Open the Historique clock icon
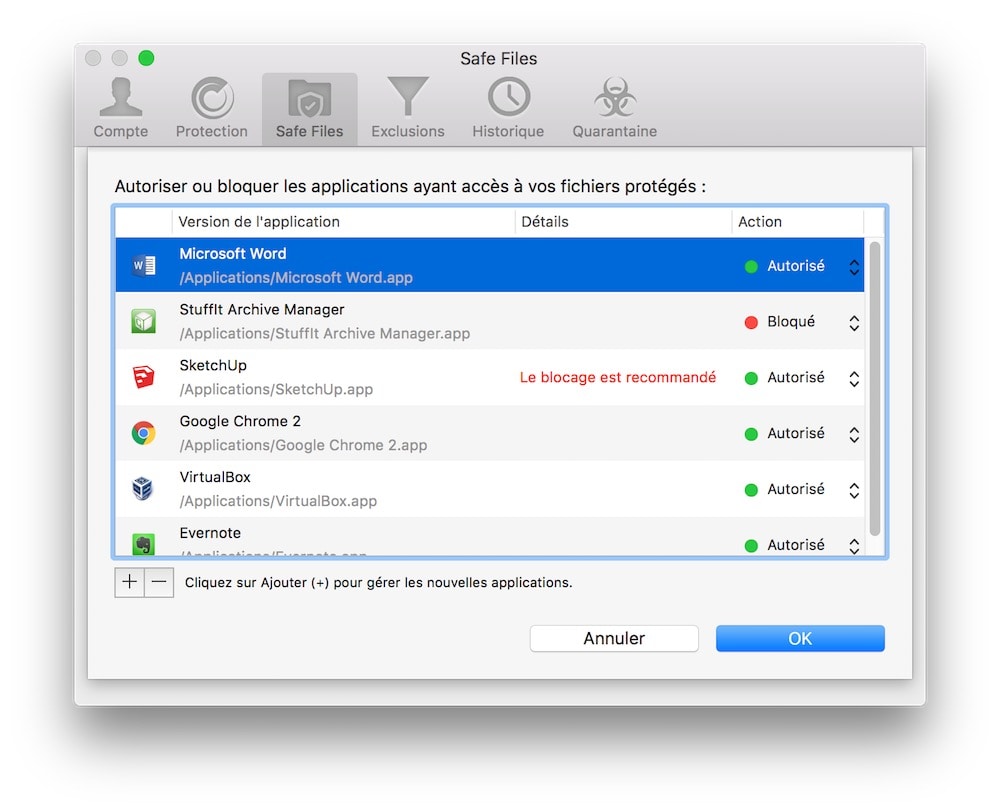1000x812 pixels. tap(508, 107)
